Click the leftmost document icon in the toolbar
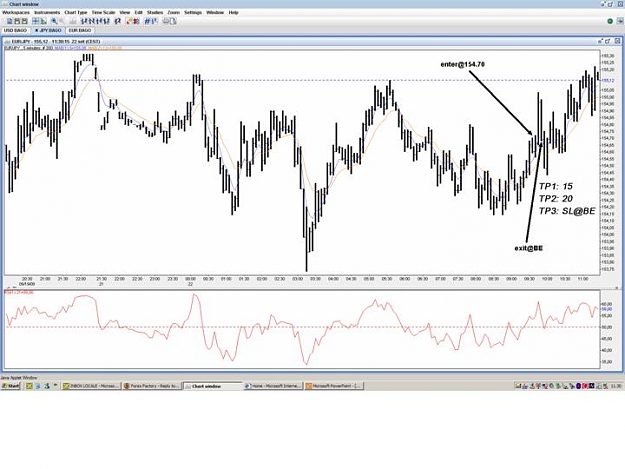 (10, 21)
